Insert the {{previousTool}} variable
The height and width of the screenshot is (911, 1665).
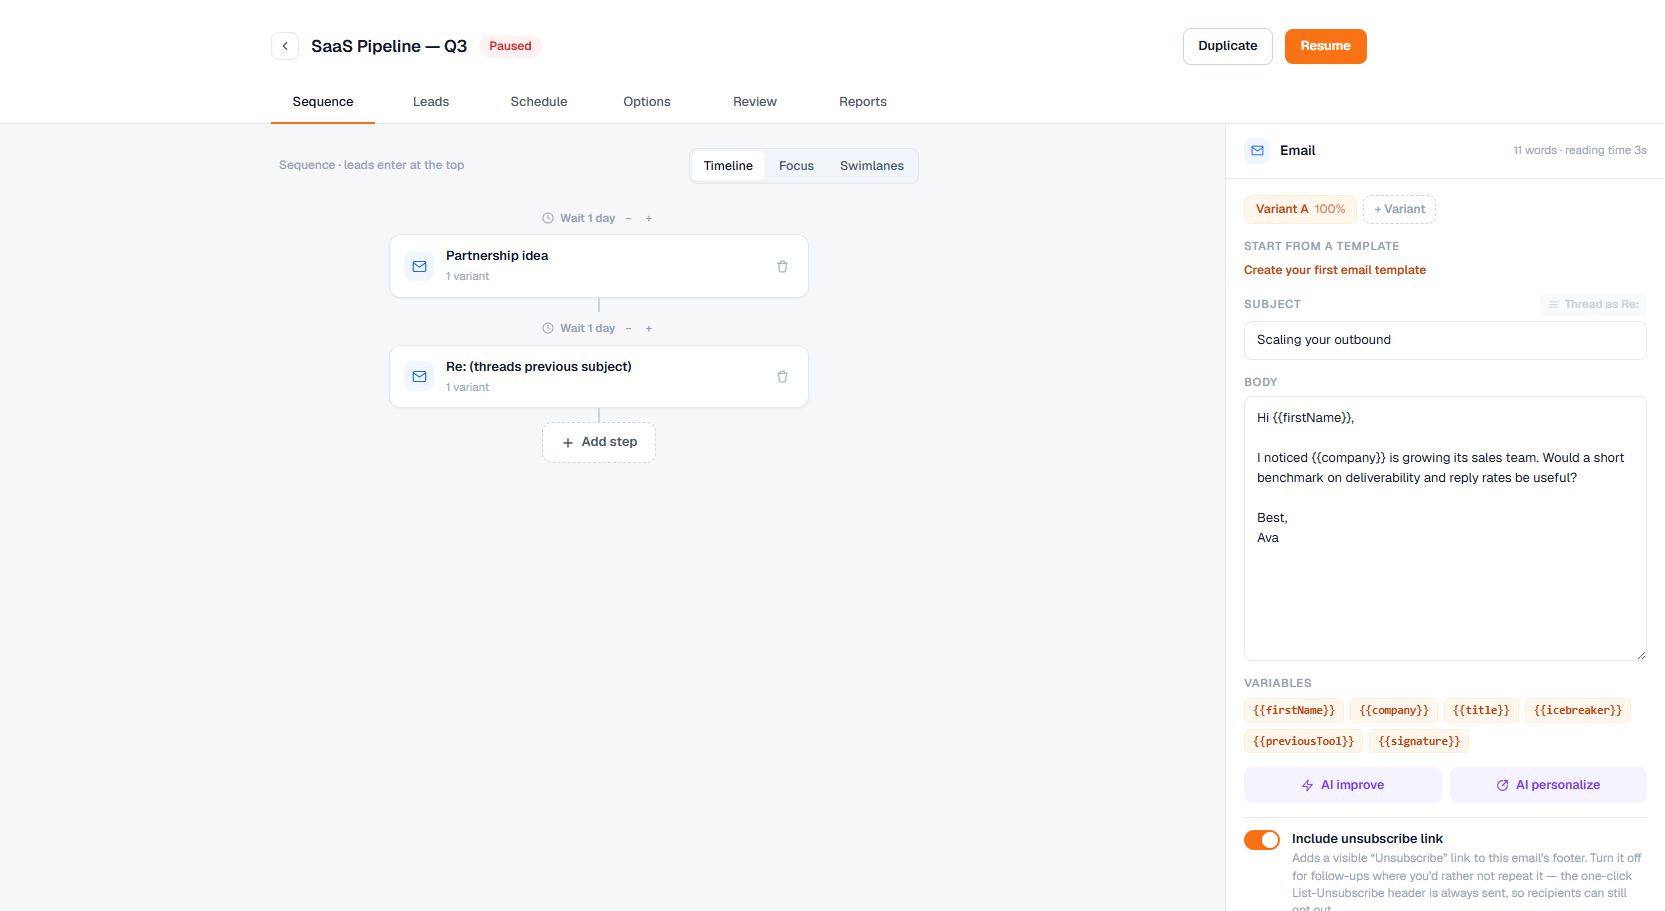click(x=1304, y=742)
